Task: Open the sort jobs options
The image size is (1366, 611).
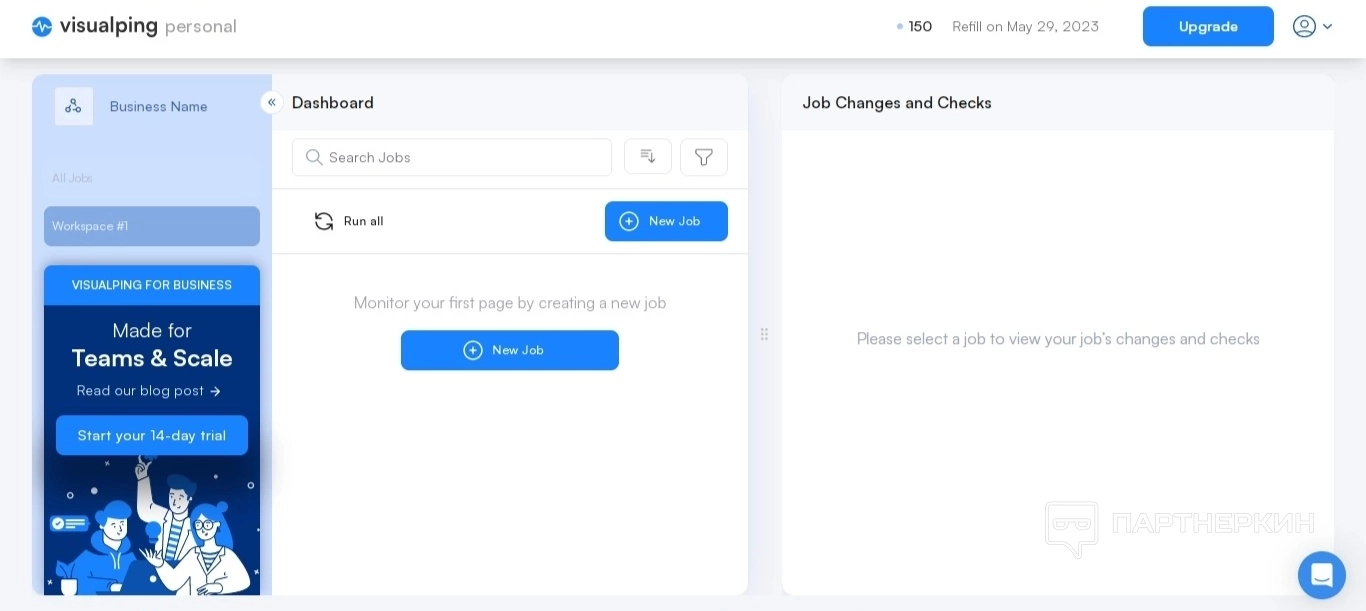Action: tap(648, 157)
